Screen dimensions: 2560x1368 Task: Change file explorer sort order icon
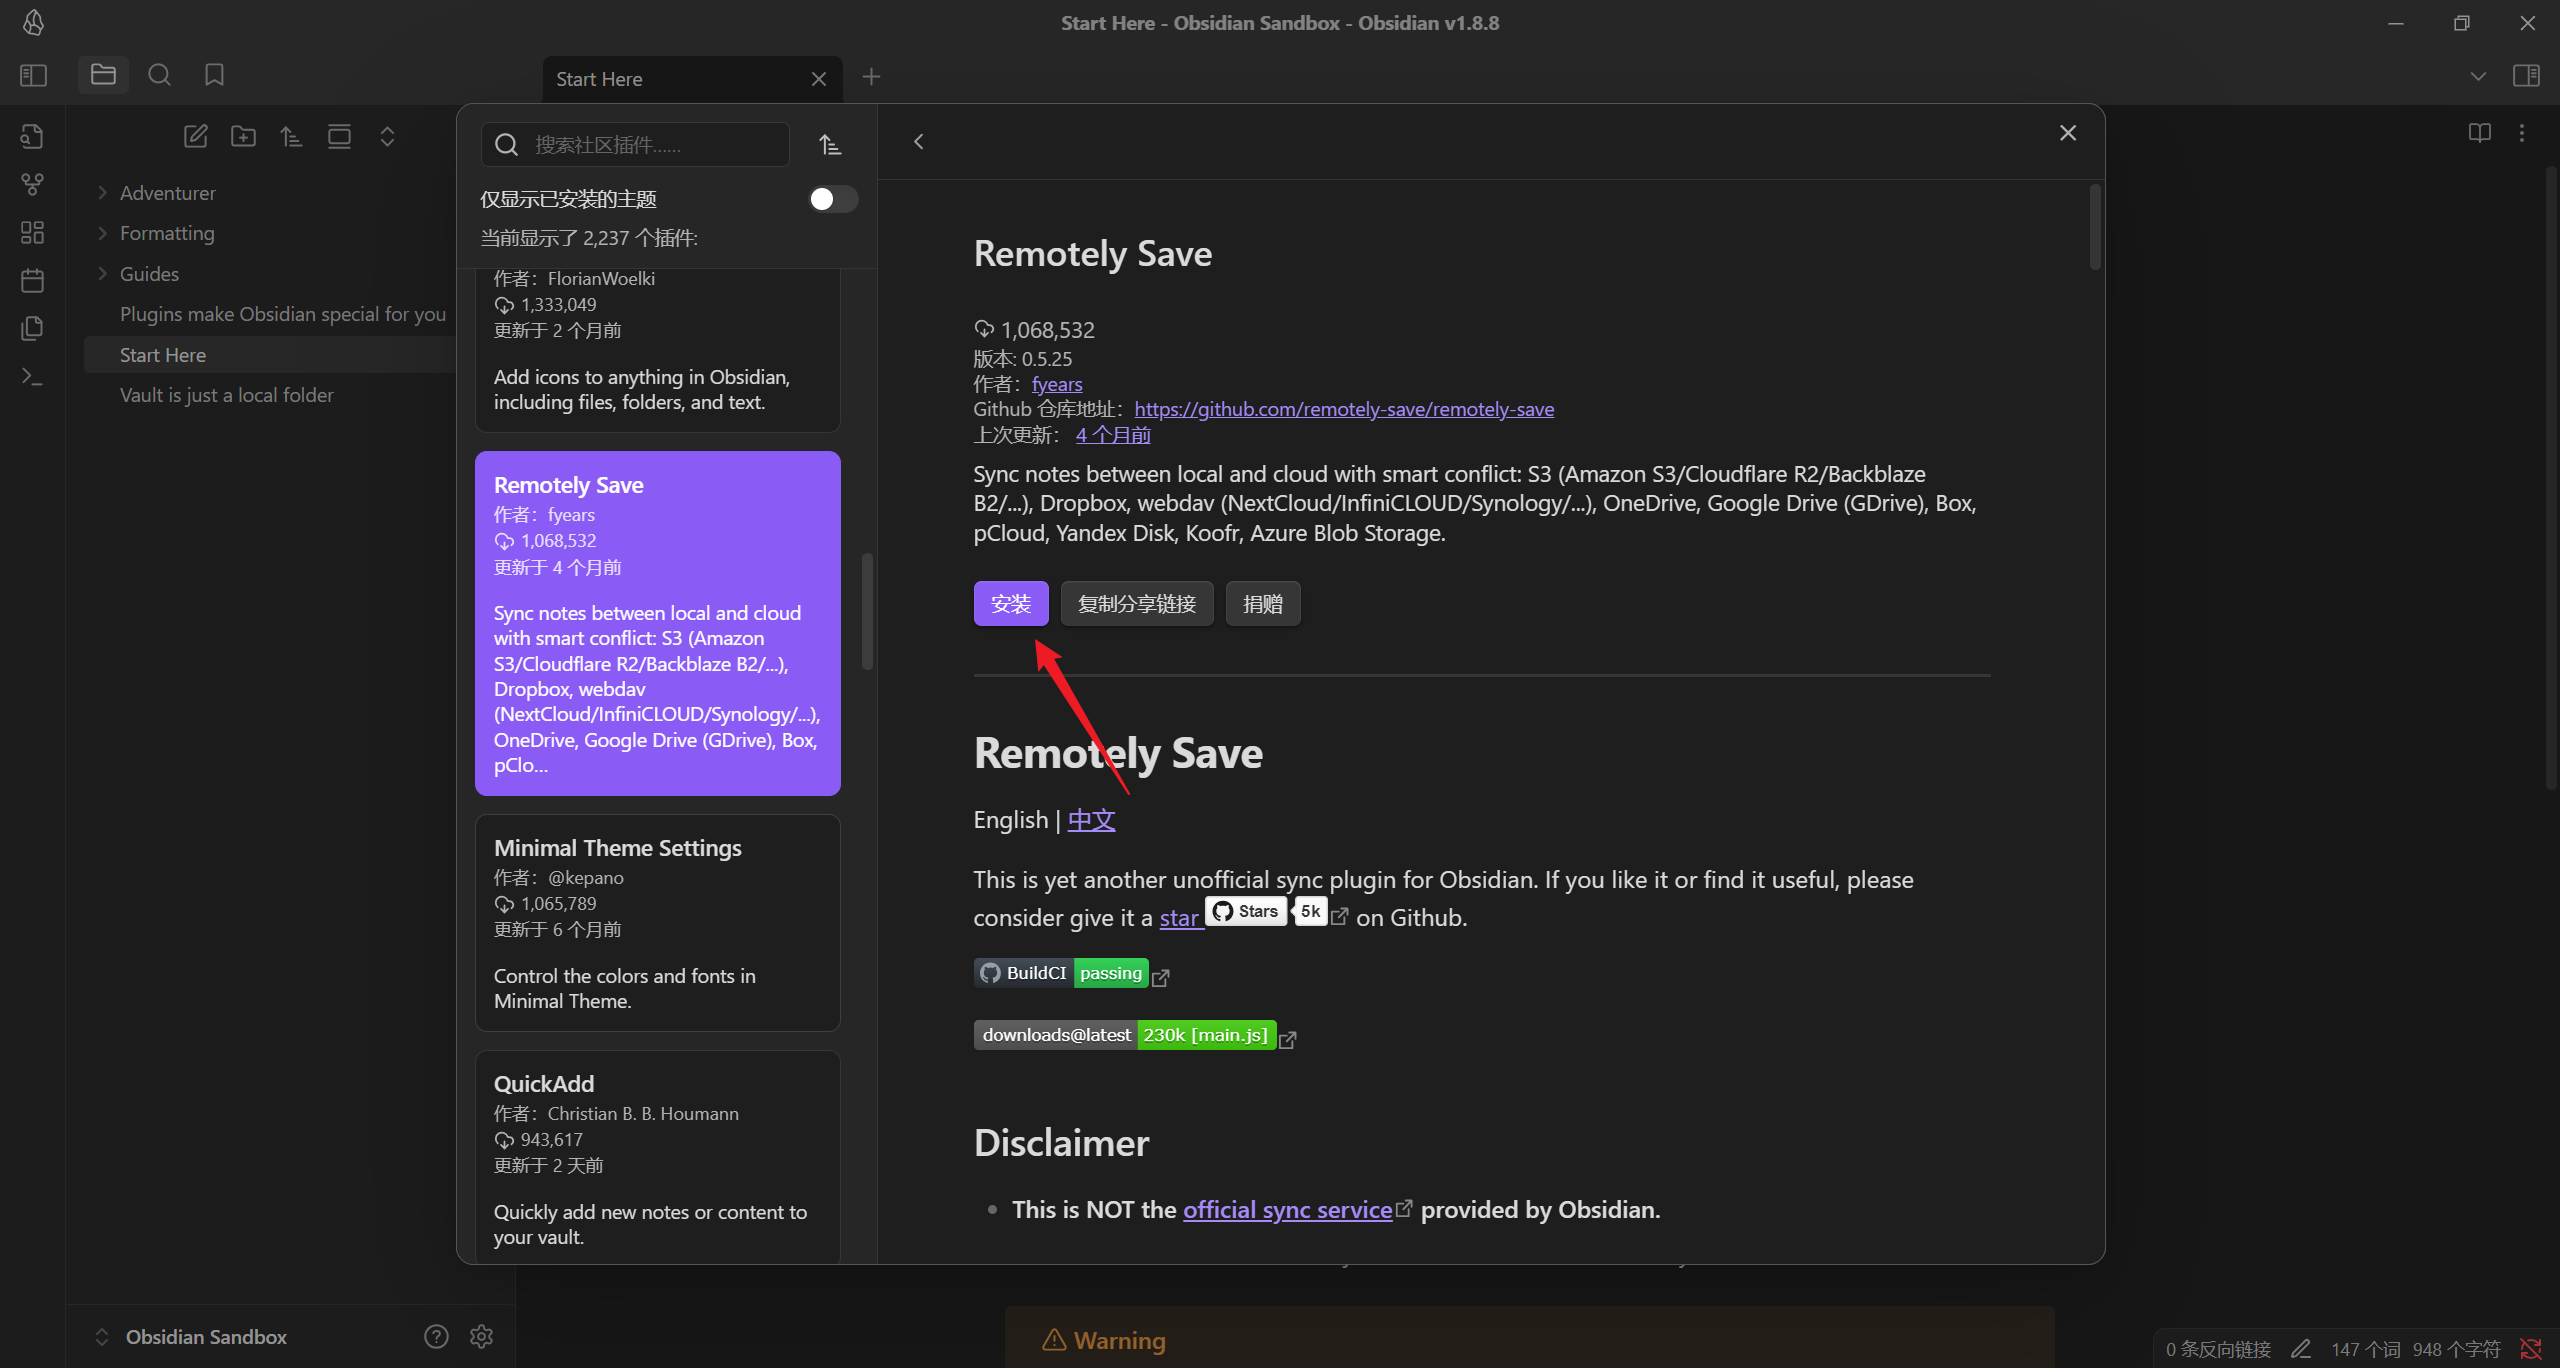291,136
